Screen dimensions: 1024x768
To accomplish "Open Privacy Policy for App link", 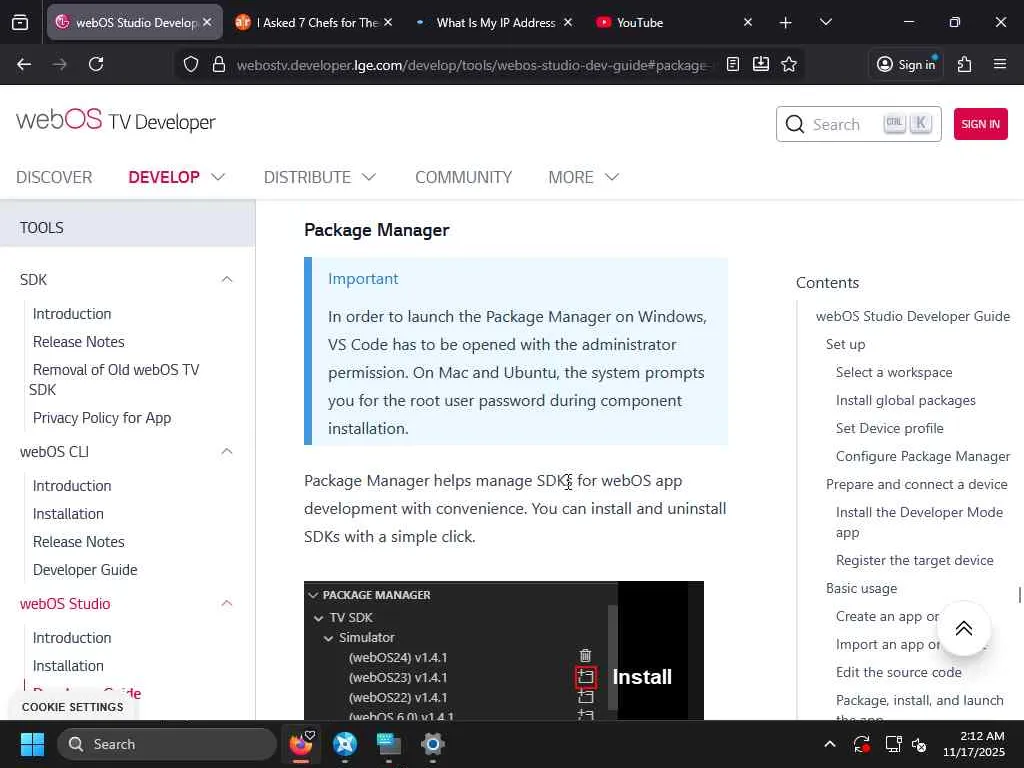I will click(102, 418).
